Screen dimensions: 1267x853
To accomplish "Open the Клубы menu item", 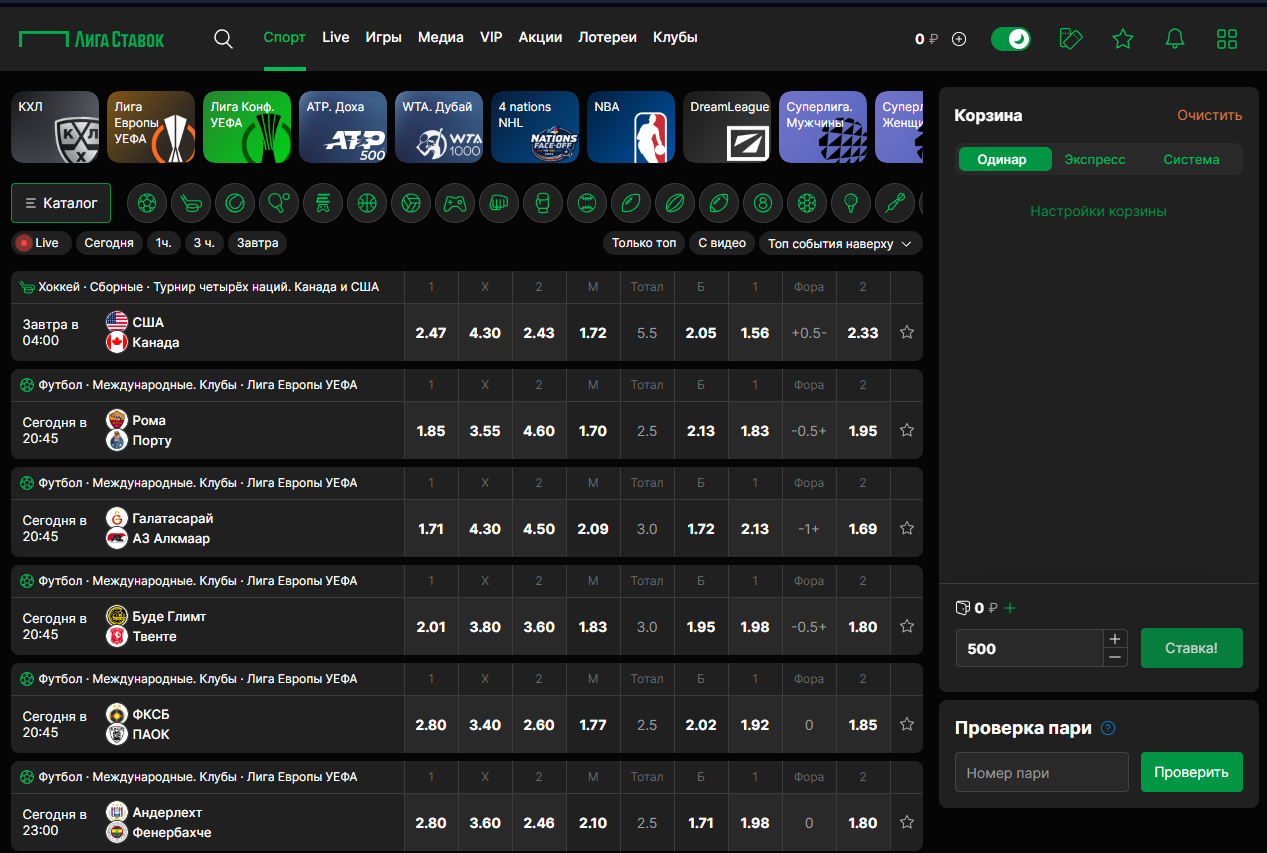I will (675, 37).
